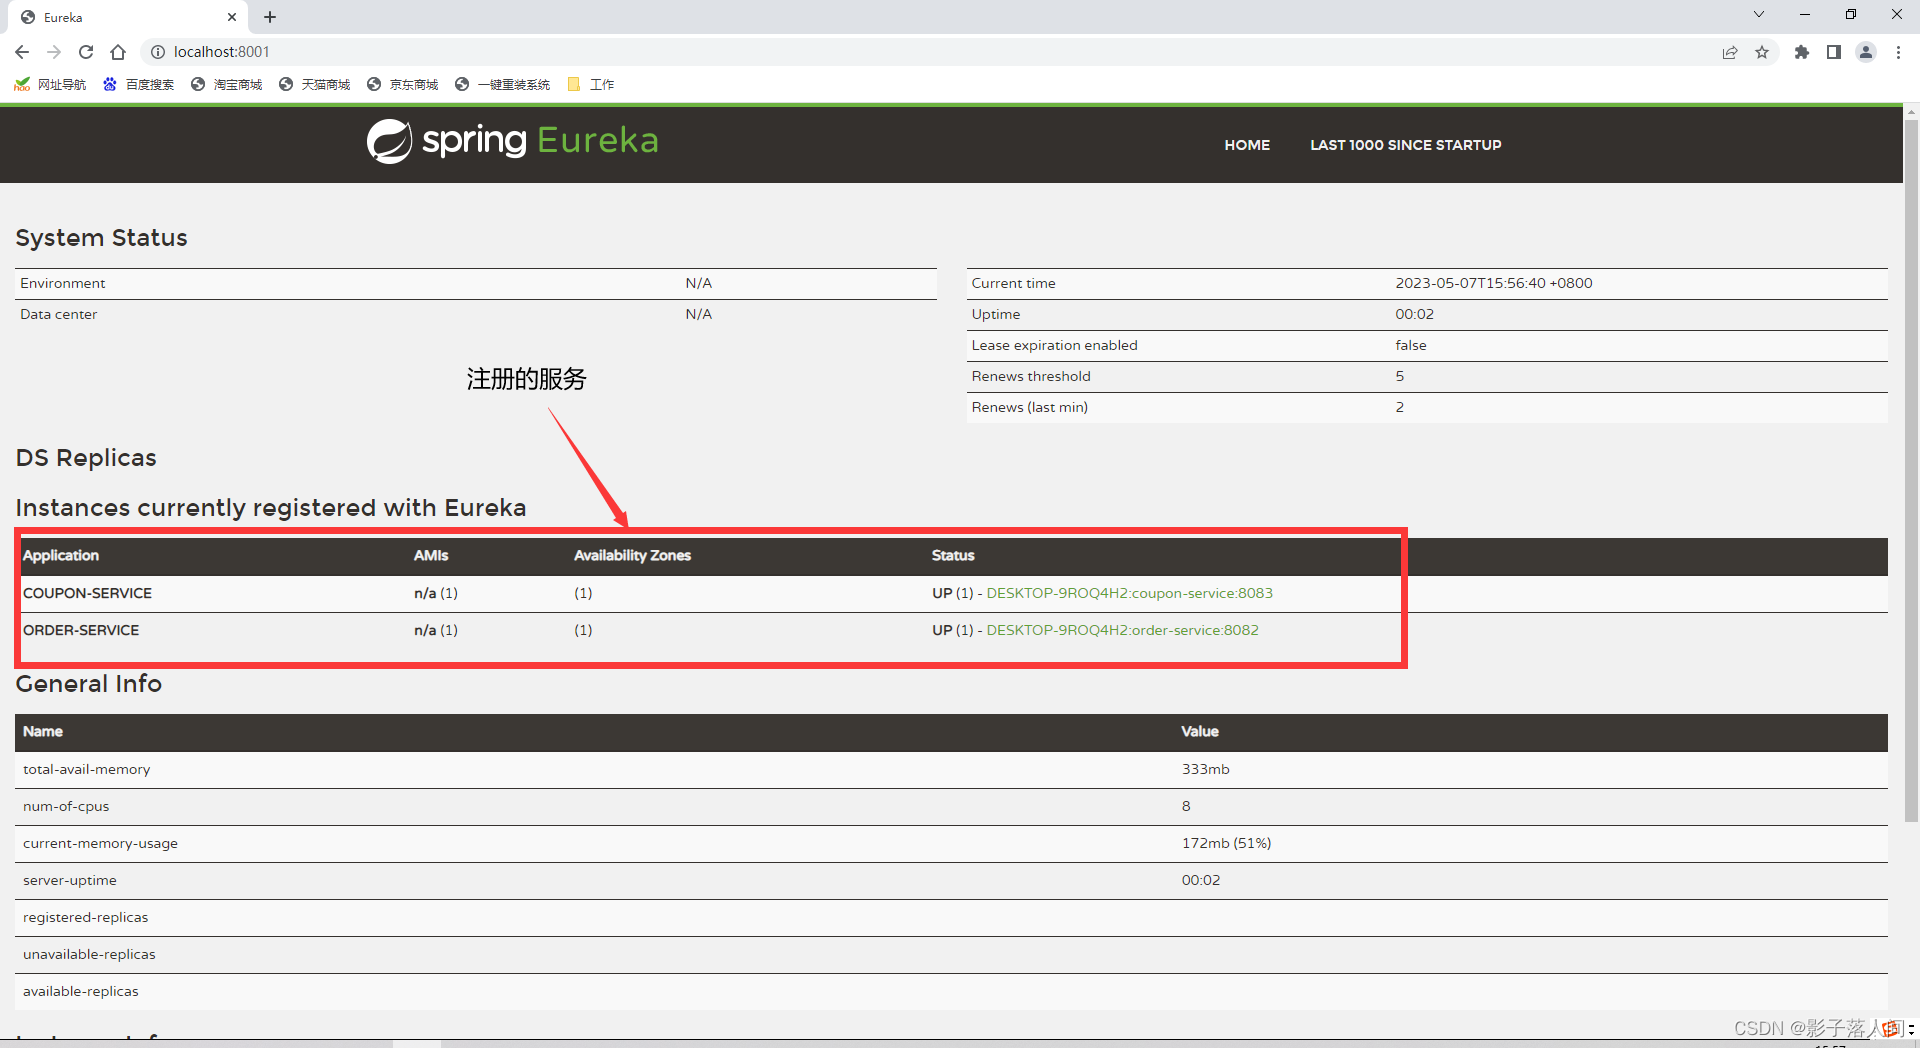
Task: Open the browser home page icon
Action: pos(118,52)
